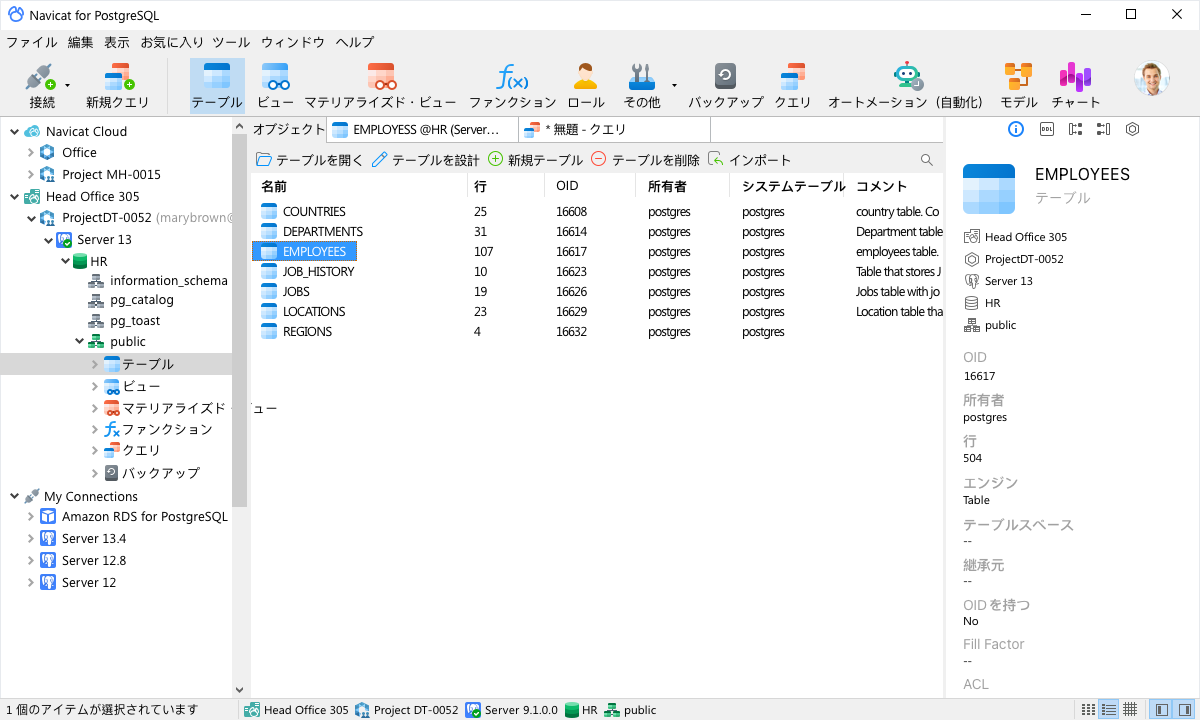Viewport: 1200px width, 720px height.
Task: Click the HR database in status bar
Action: (x=581, y=710)
